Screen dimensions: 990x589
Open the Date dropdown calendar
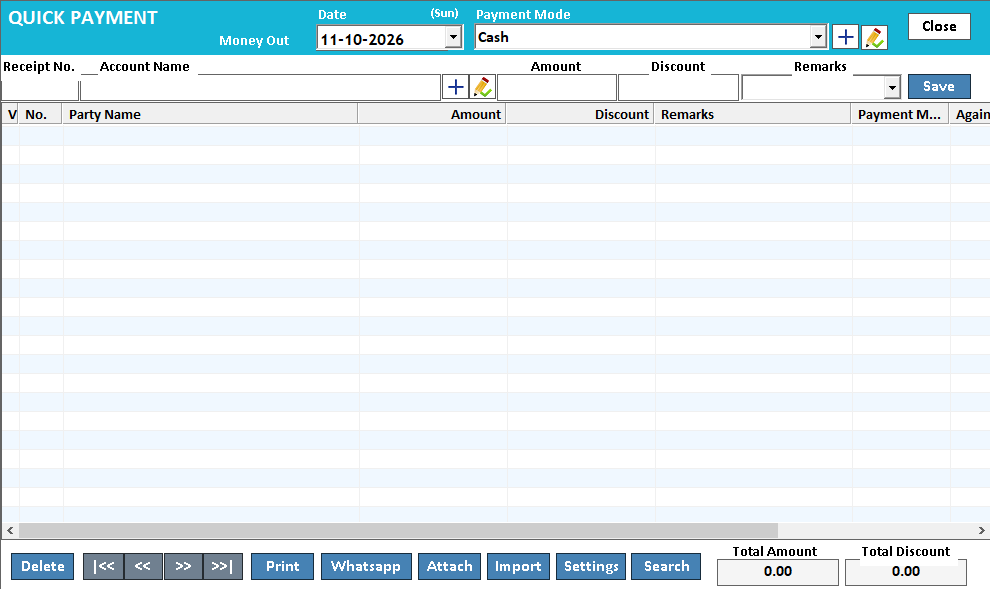pyautogui.click(x=453, y=37)
